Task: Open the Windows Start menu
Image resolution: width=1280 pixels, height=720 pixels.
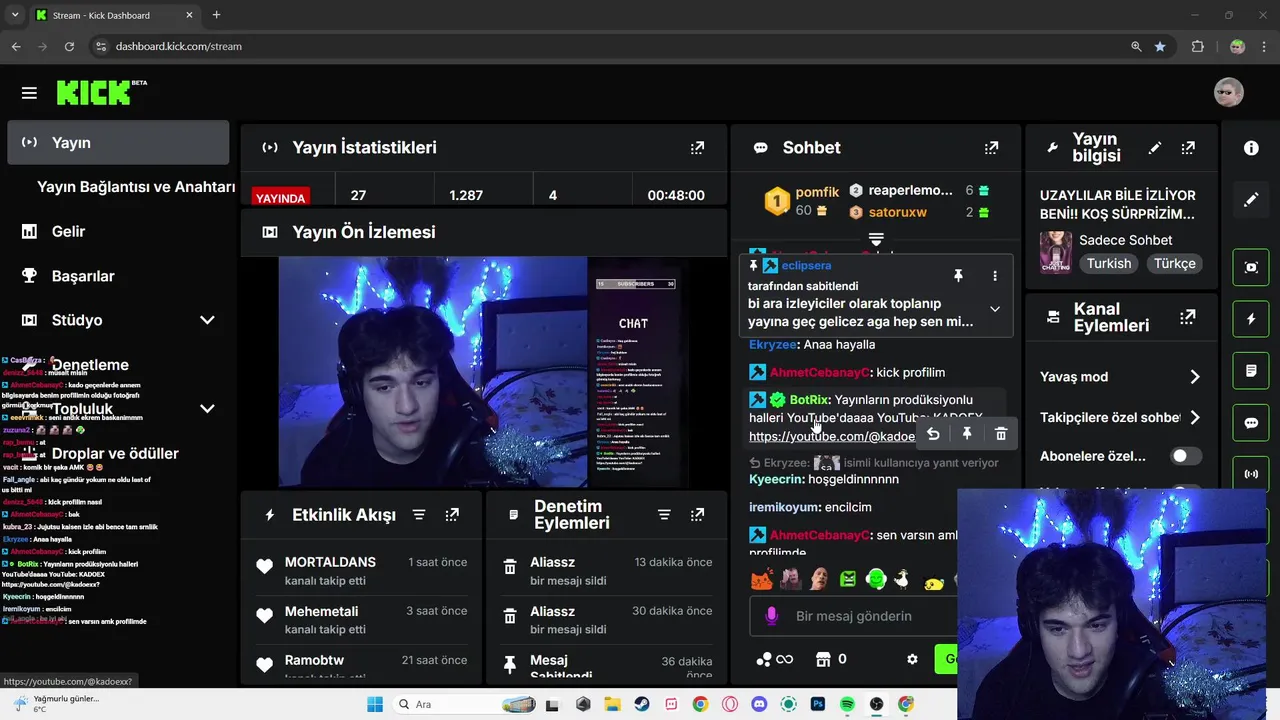Action: point(374,704)
